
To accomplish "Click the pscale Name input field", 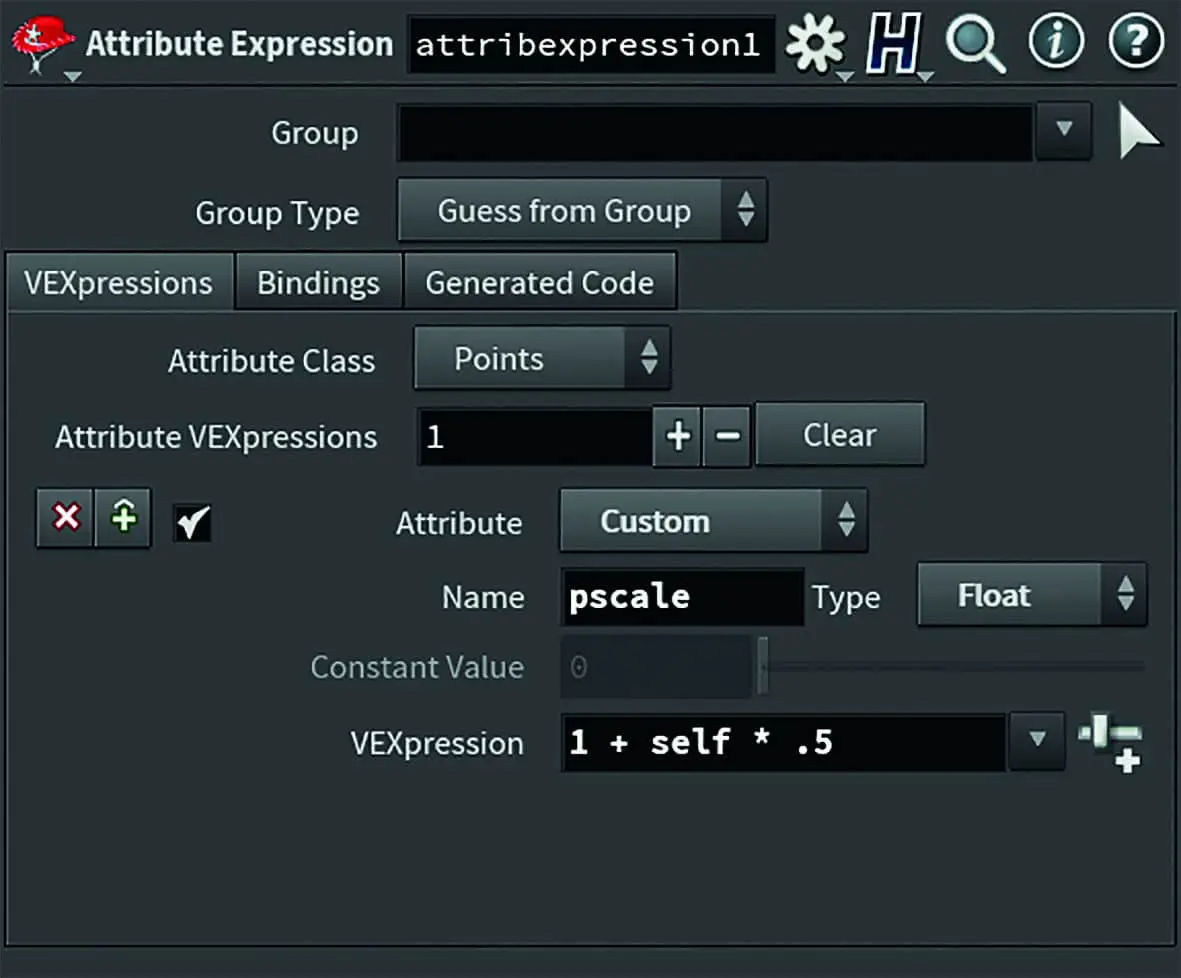I will (683, 597).
